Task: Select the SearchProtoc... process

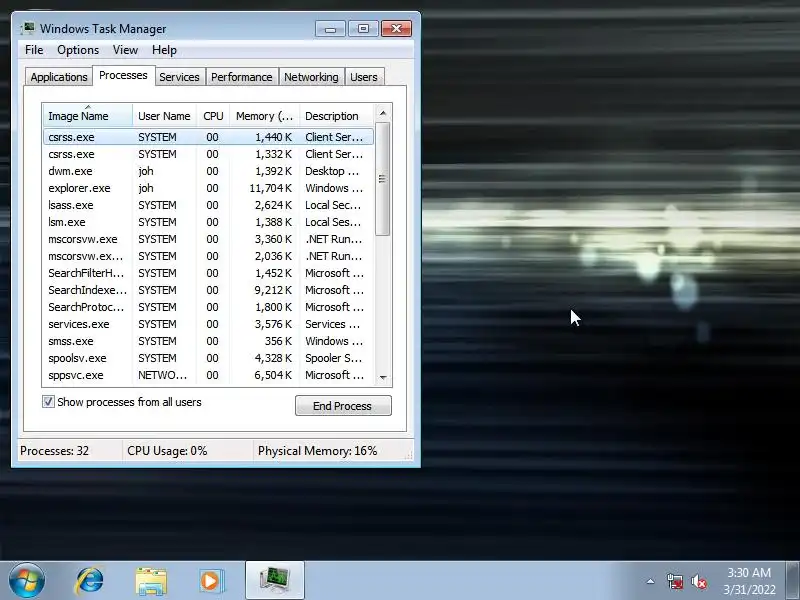Action: pos(208,307)
